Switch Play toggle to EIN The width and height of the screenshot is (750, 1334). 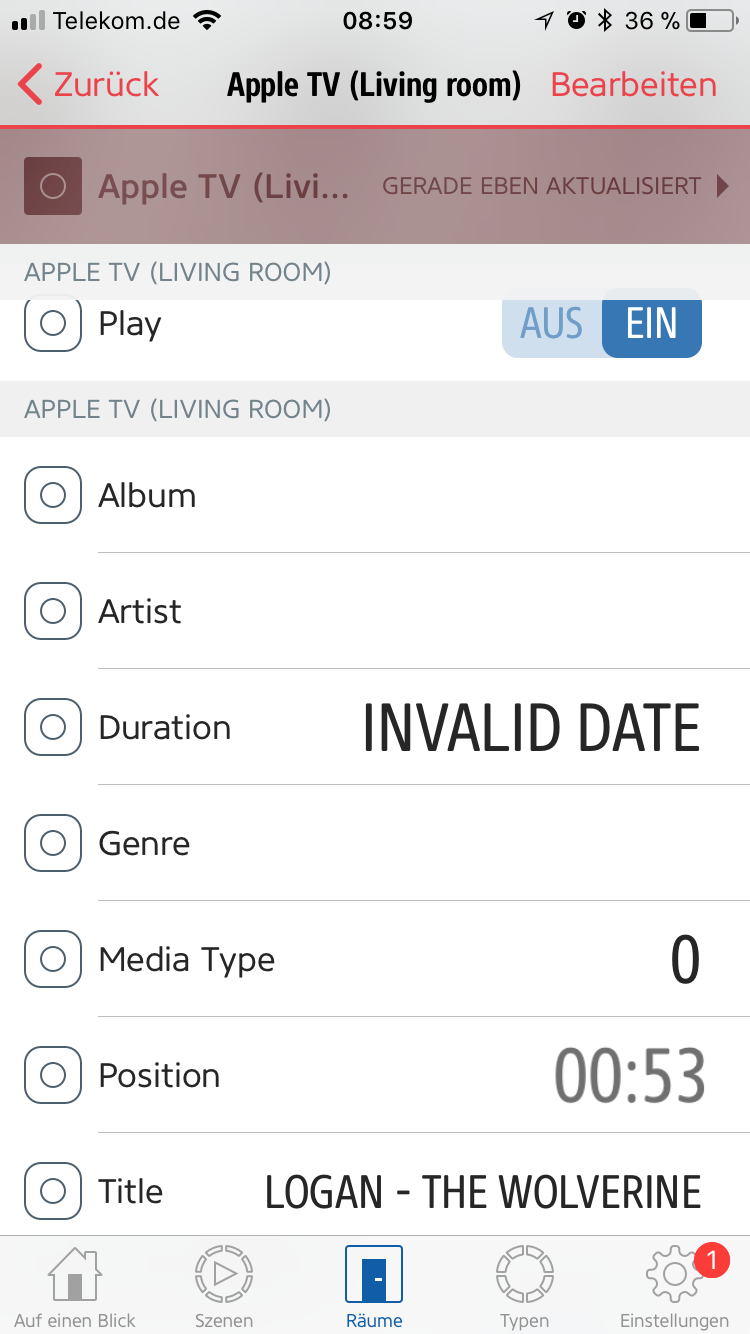(x=651, y=325)
